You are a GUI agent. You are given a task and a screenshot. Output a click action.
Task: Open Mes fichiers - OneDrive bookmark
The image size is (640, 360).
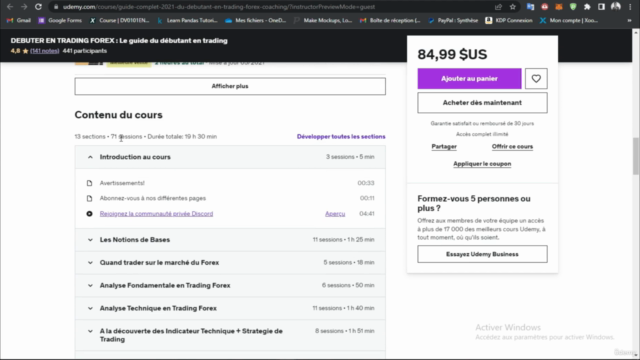256,20
